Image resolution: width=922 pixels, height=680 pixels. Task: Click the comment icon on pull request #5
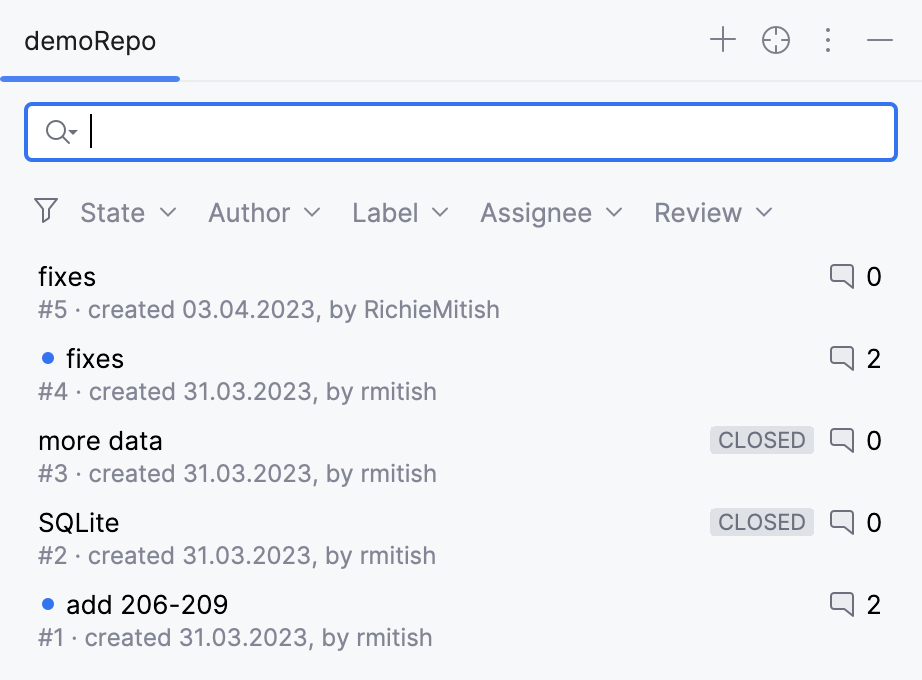pos(842,277)
